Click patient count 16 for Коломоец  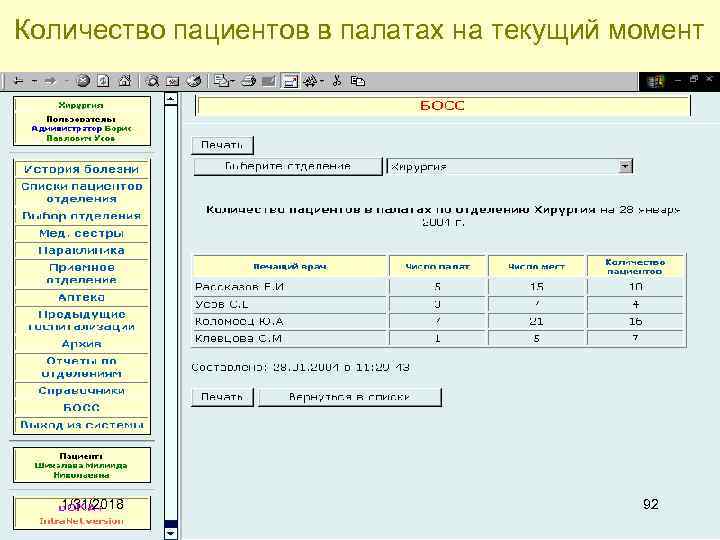636,321
